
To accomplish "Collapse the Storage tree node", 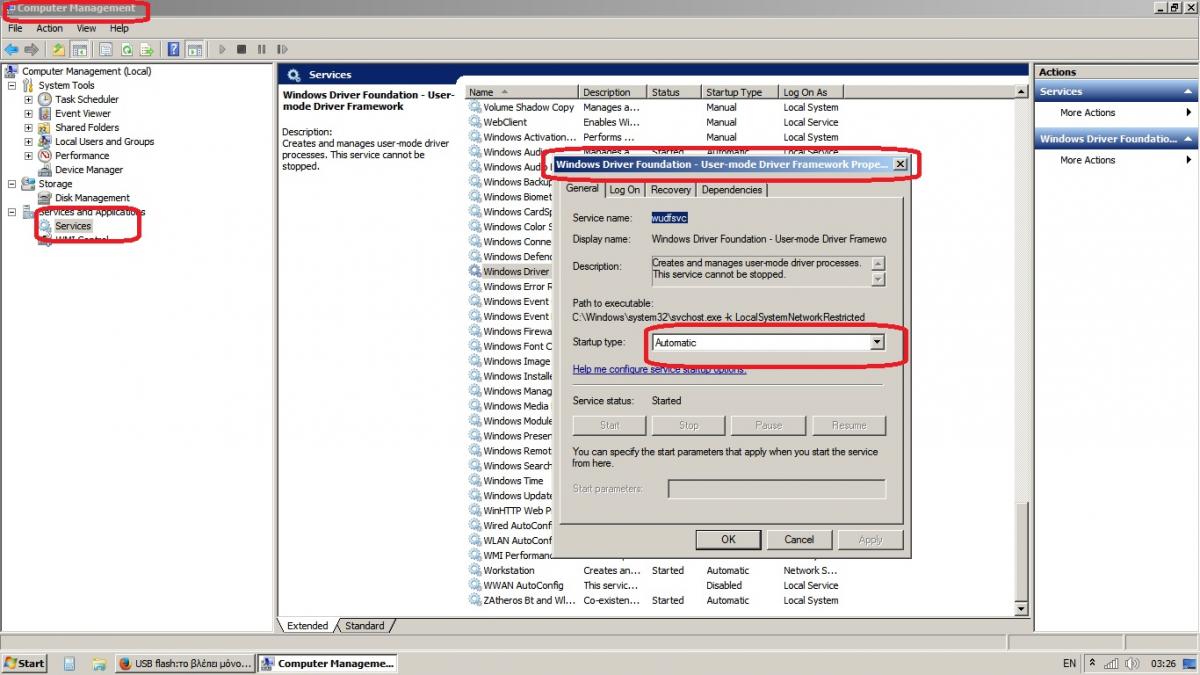I will 12,183.
